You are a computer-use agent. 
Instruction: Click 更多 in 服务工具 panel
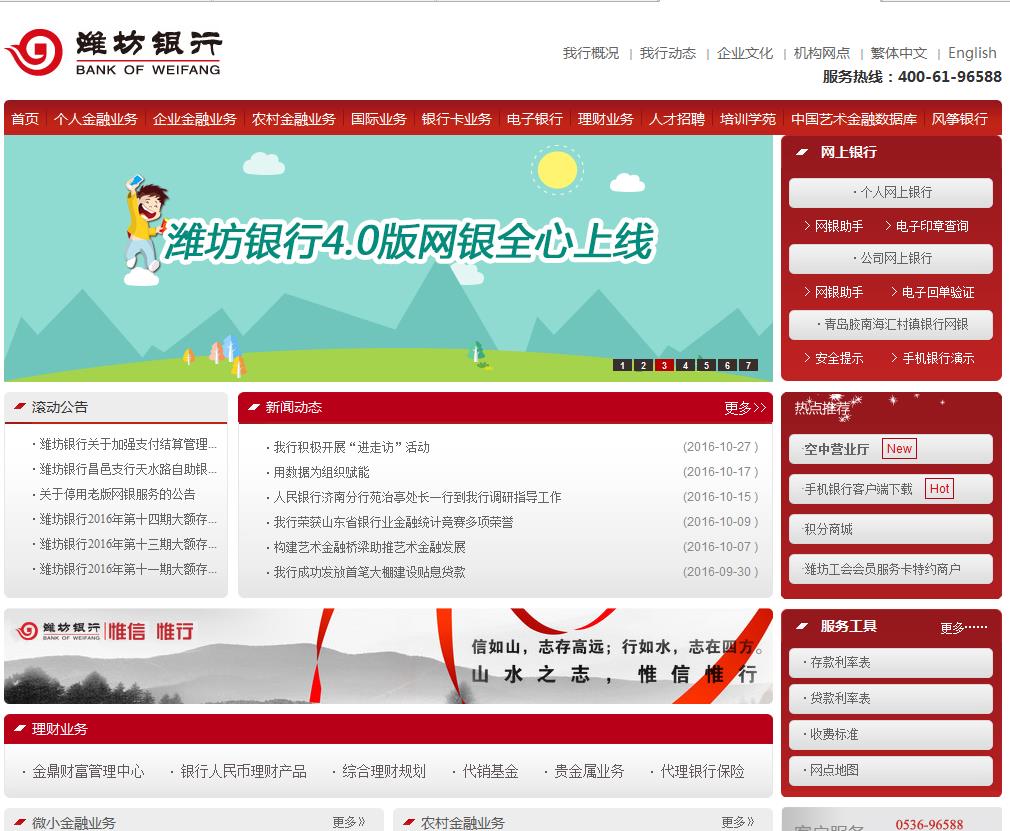pos(964,627)
